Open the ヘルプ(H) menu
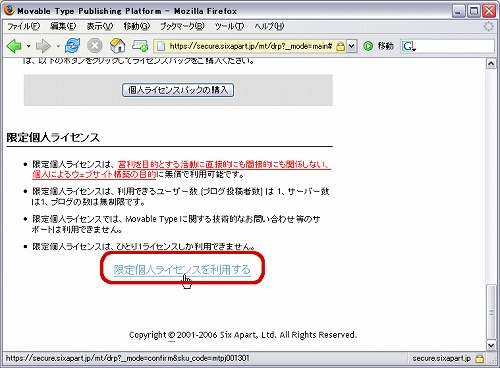This screenshot has width=500, height=368. tap(269, 26)
